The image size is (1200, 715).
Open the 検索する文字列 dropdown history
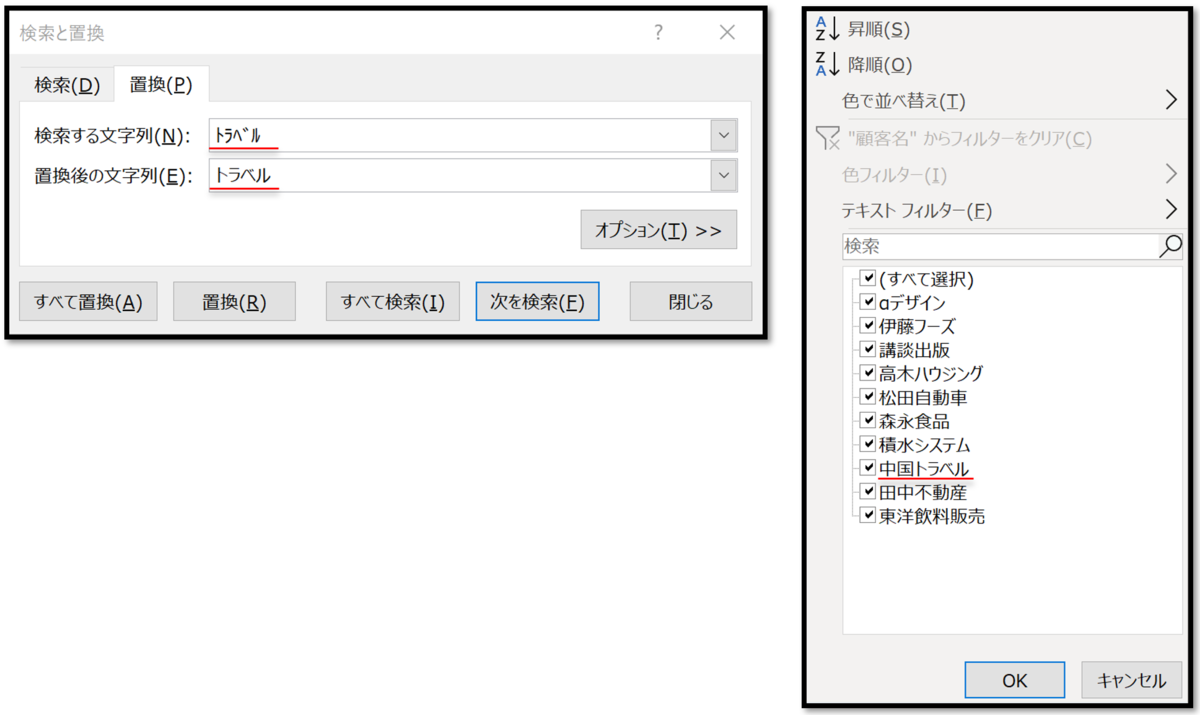click(724, 135)
